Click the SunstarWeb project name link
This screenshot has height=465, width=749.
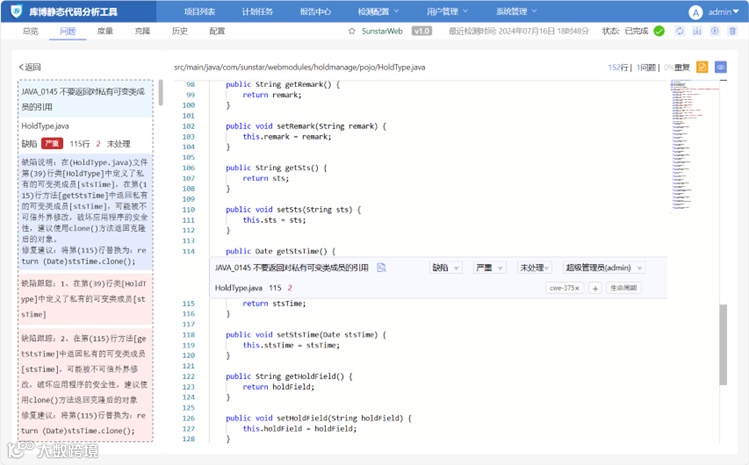pyautogui.click(x=382, y=31)
